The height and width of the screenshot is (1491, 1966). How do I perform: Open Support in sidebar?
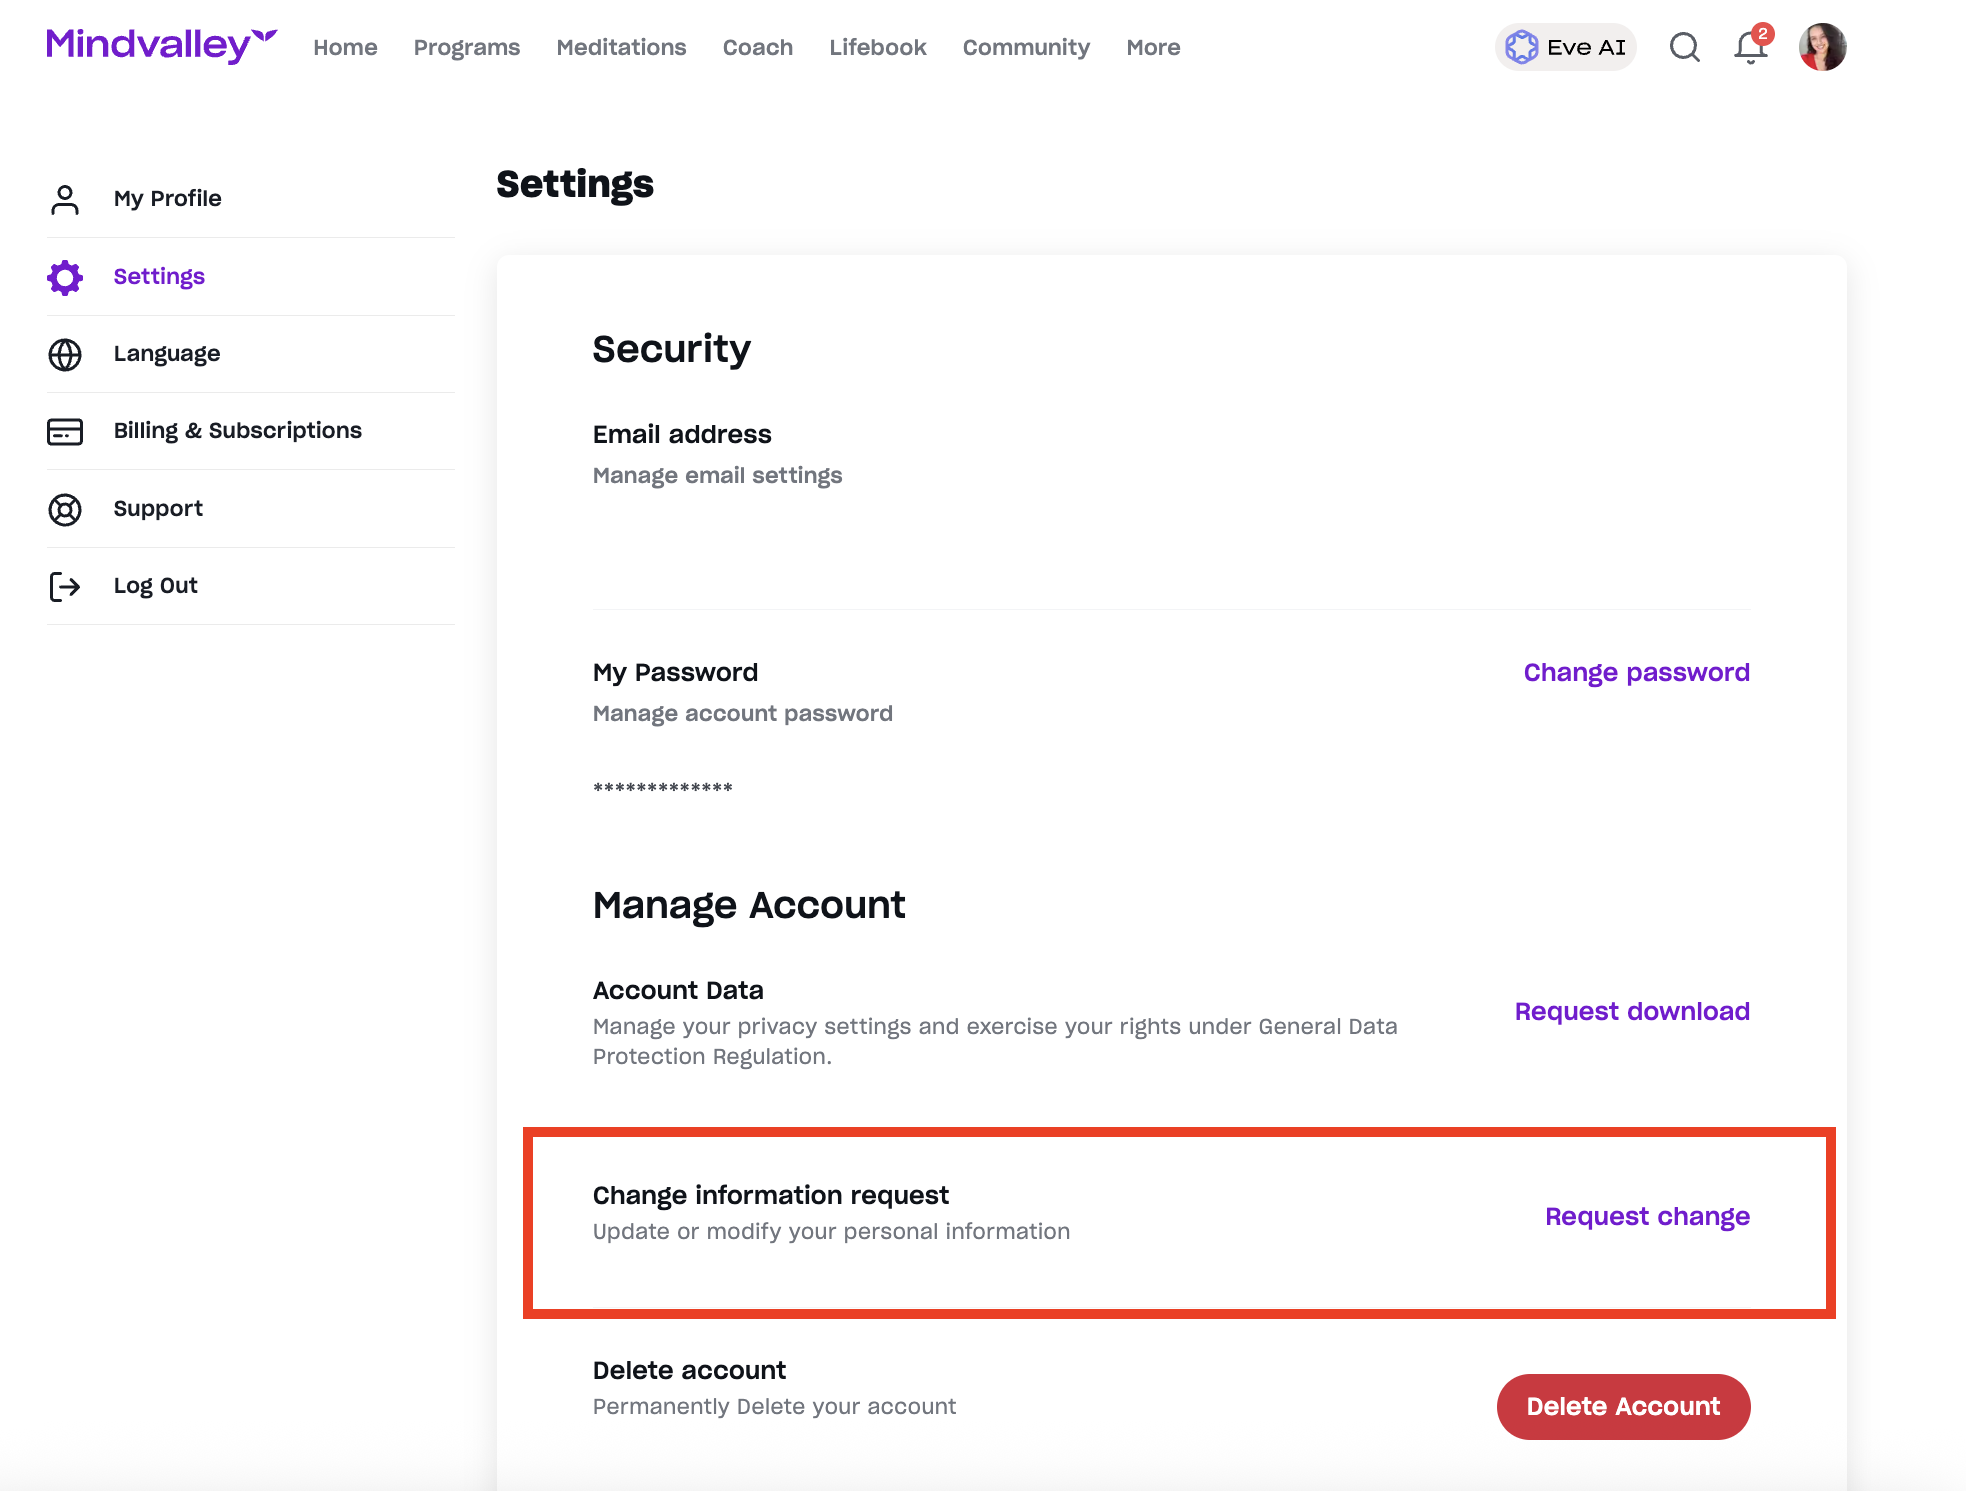[x=158, y=508]
